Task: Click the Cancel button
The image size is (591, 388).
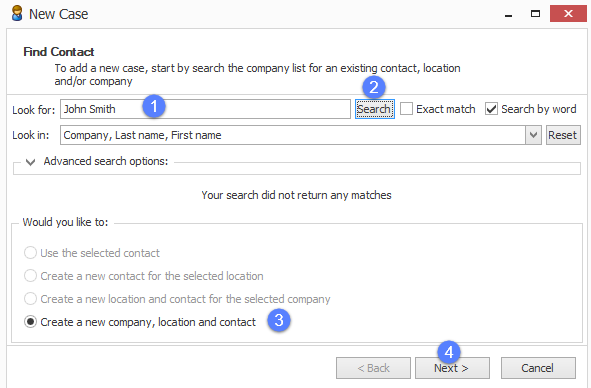Action: click(x=538, y=368)
